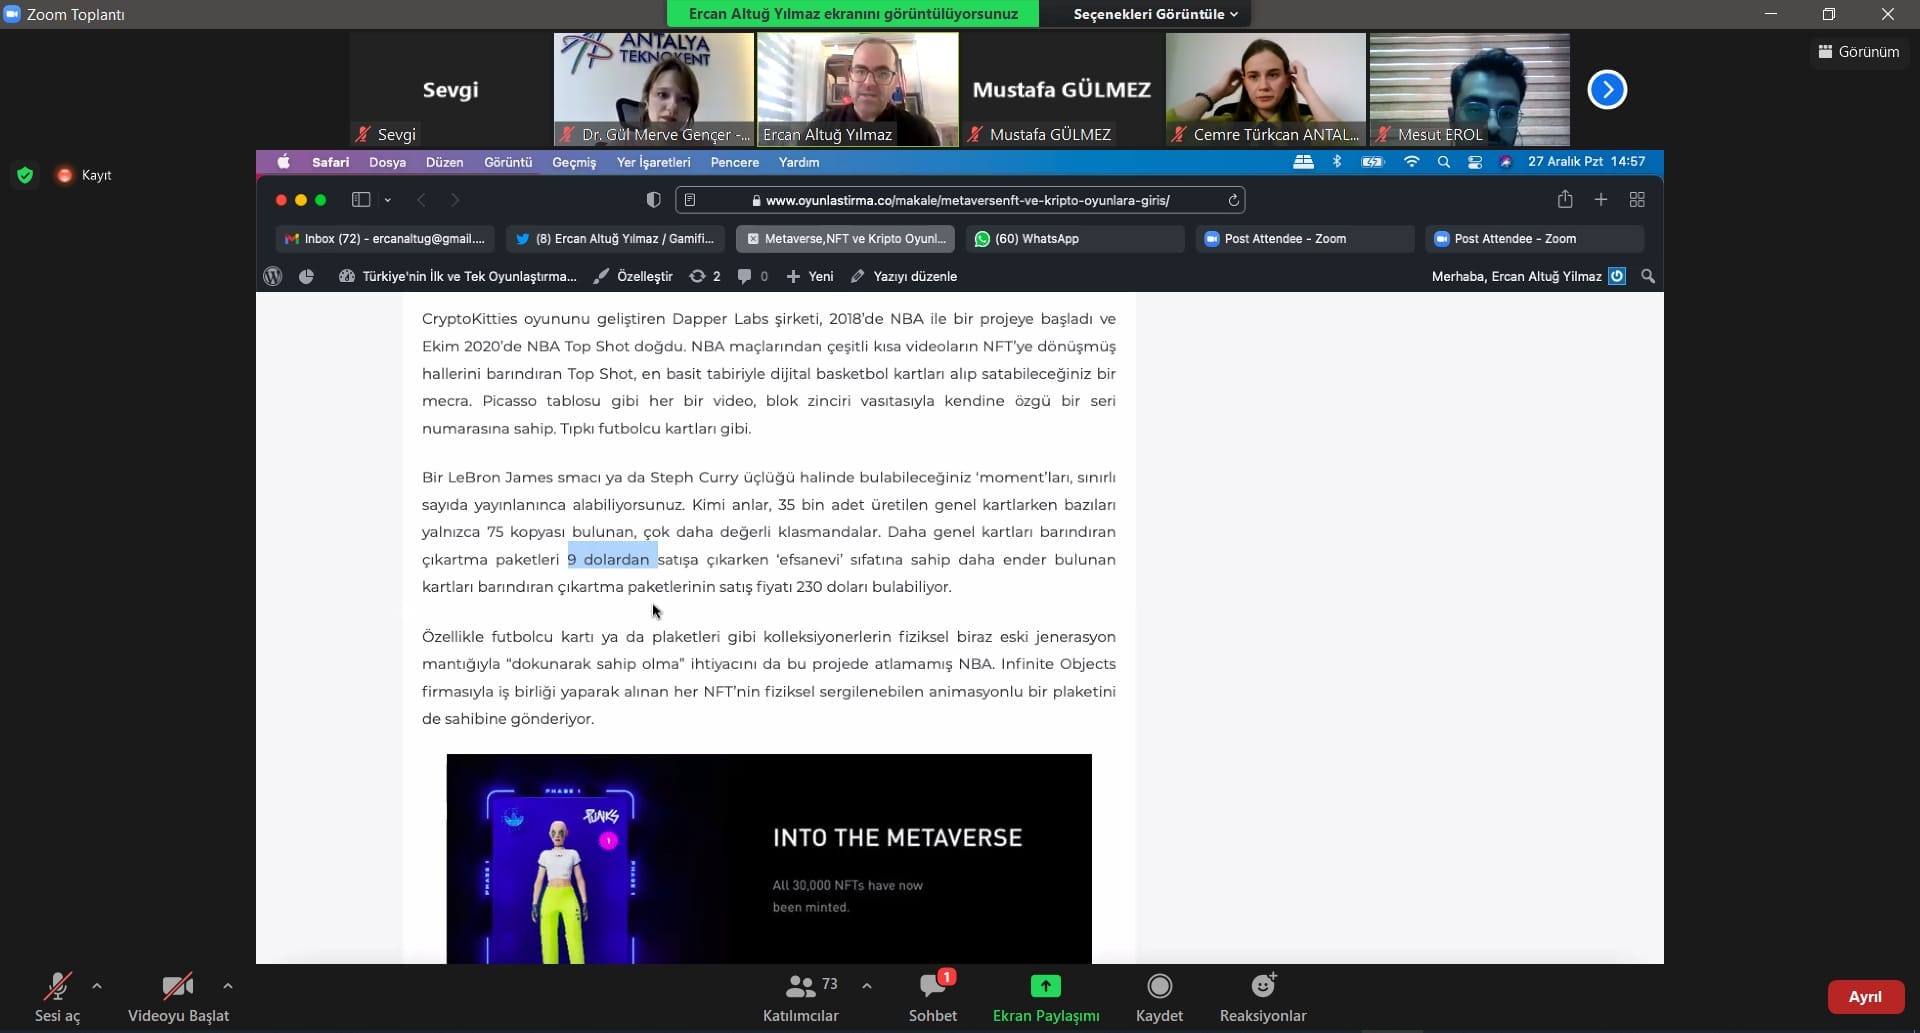Switch to Gmail Inbox (72) tab
Viewport: 1920px width, 1033px height.
click(384, 239)
